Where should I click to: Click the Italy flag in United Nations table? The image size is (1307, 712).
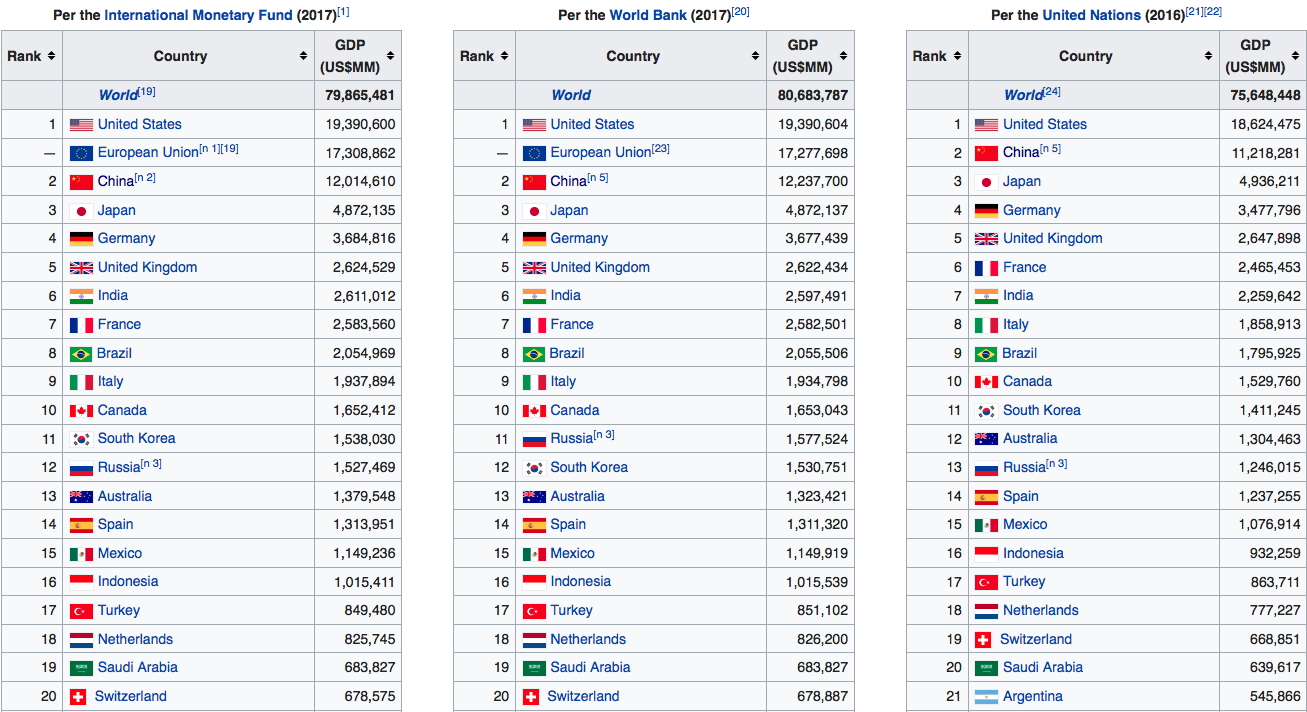(986, 325)
